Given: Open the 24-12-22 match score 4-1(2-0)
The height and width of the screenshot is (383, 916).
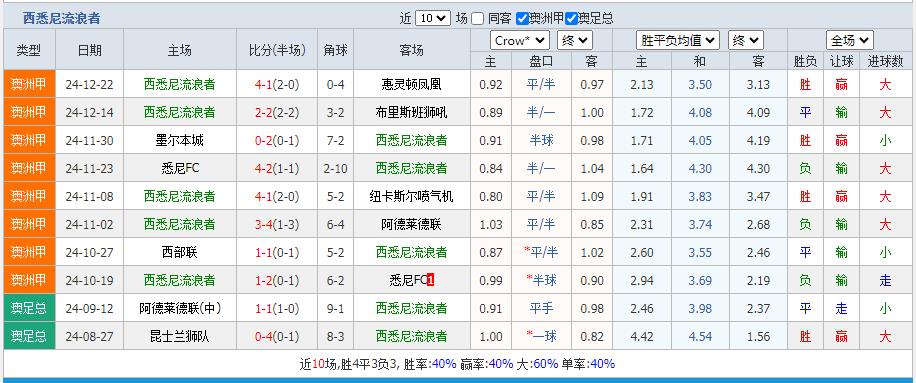Looking at the screenshot, I should click(x=277, y=85).
